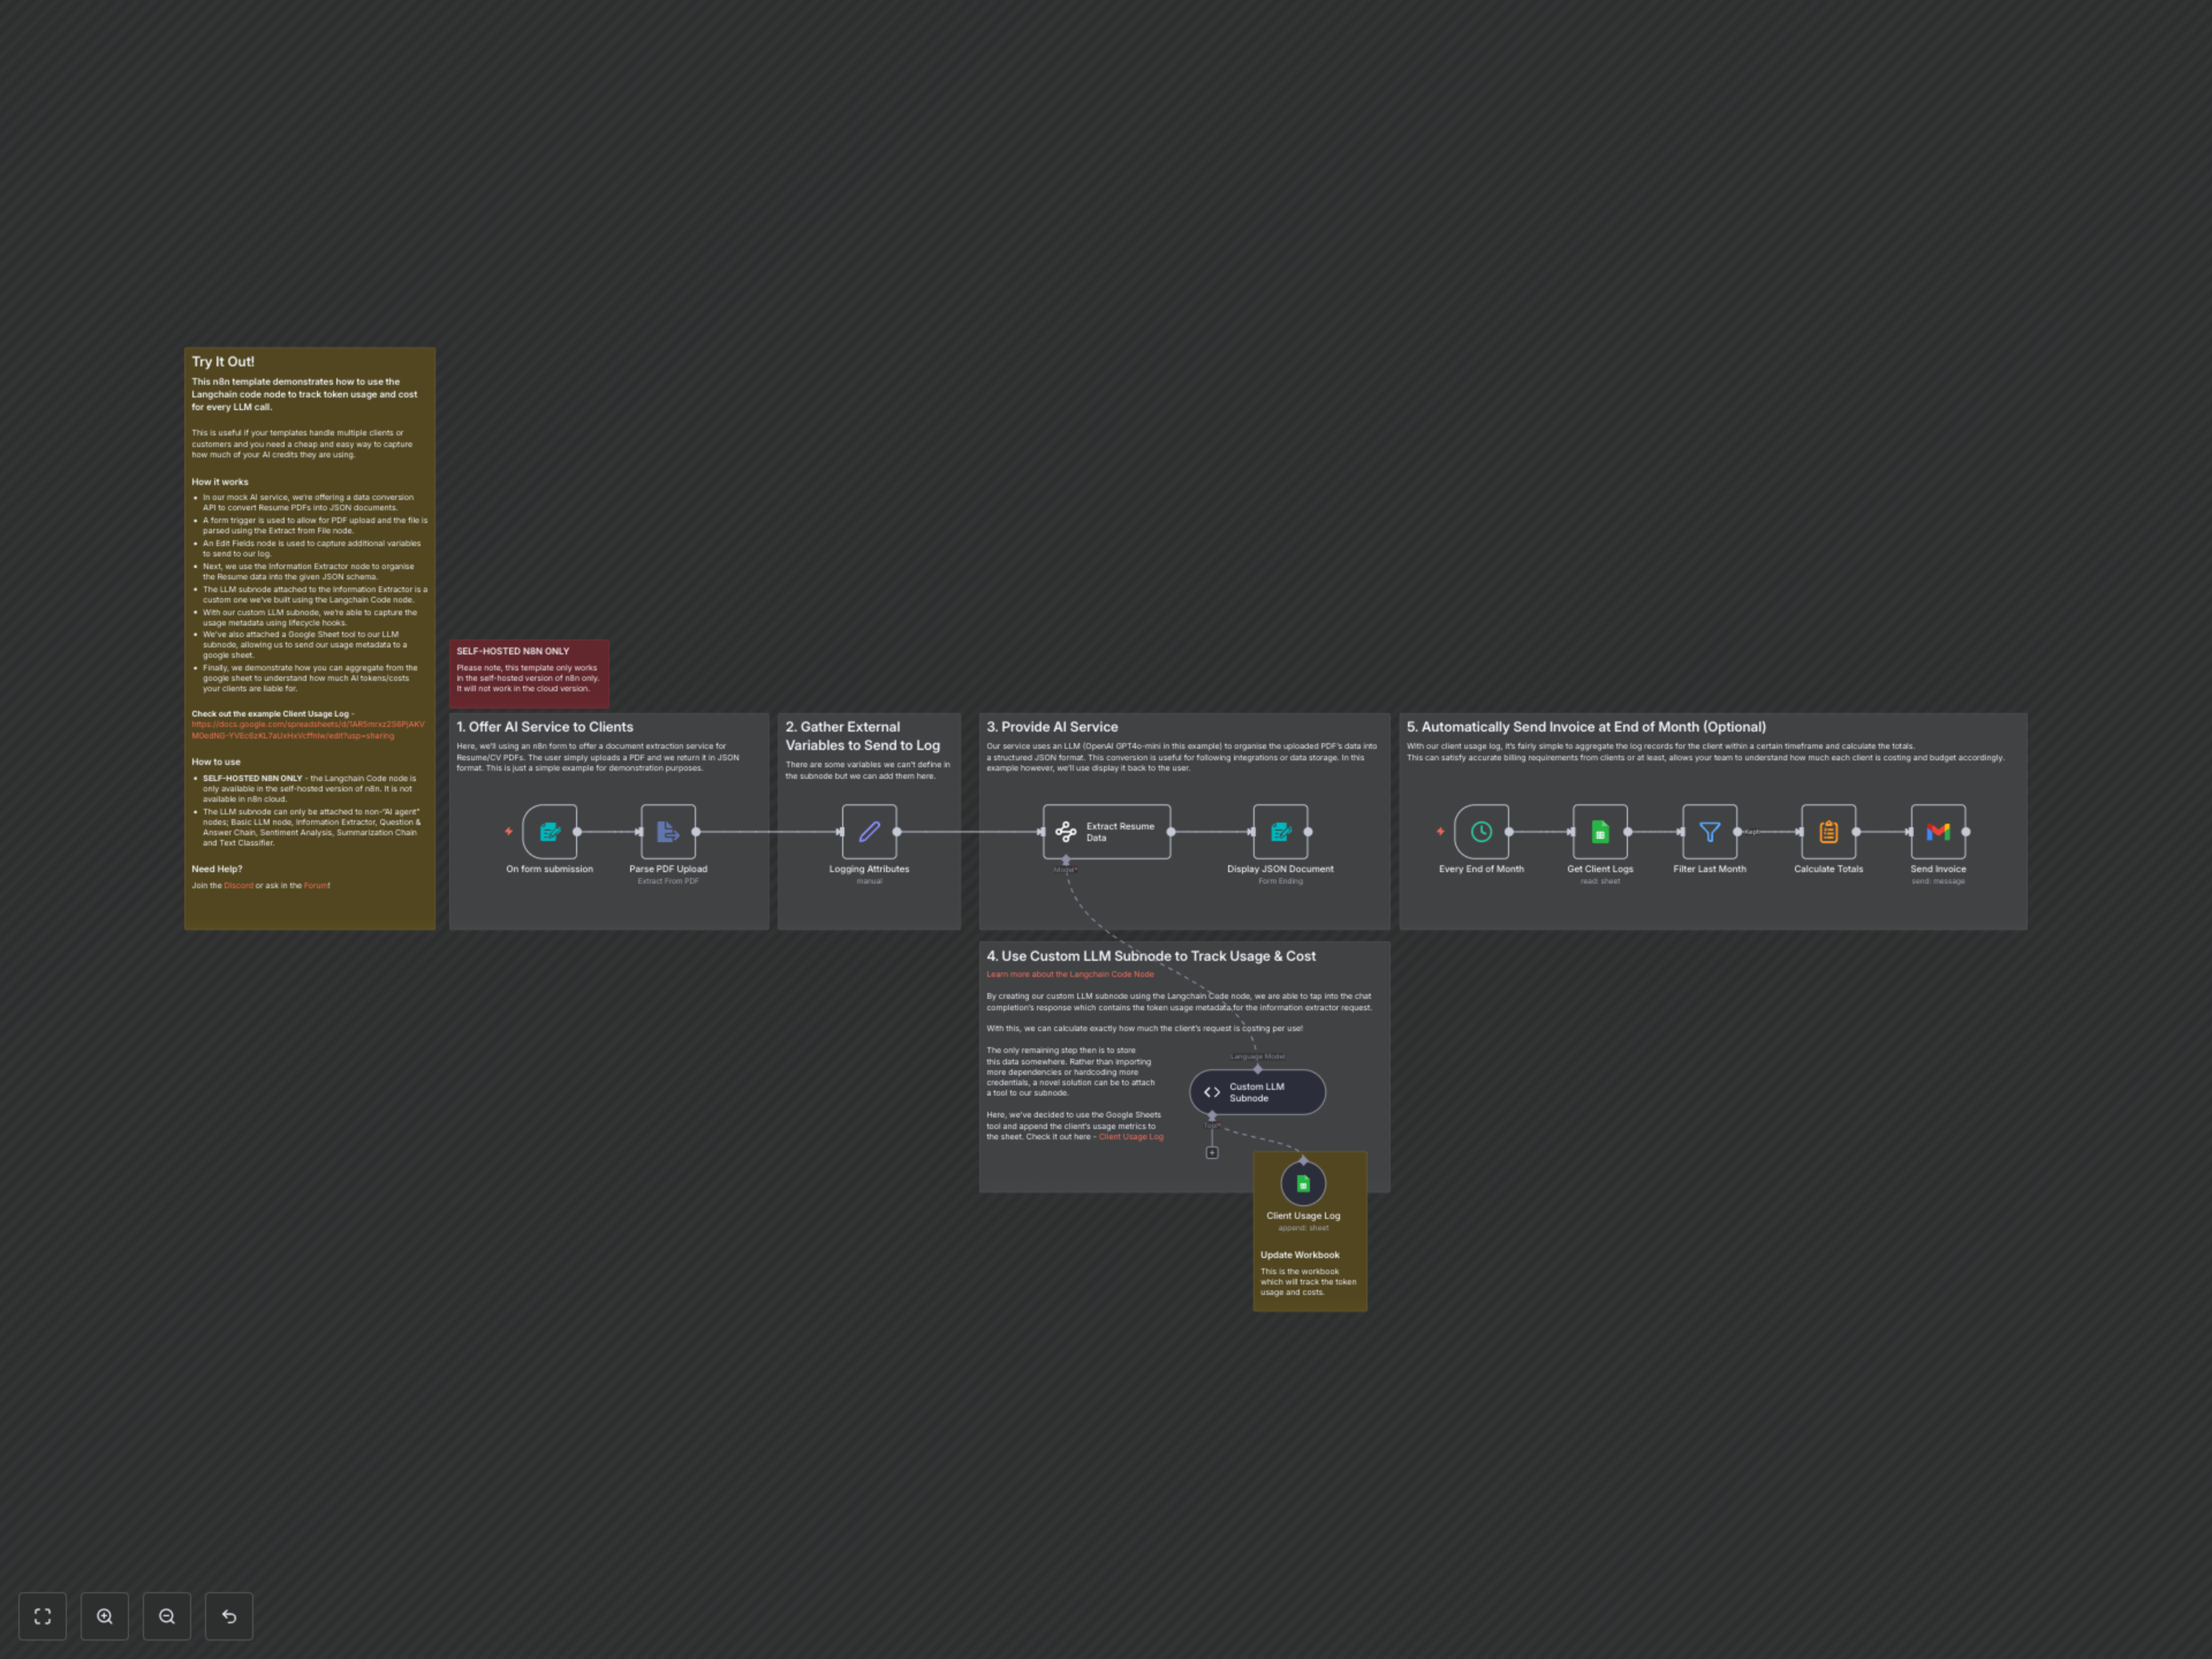Click the plus under Custom LLM Subnode's Tool output
The image size is (2212, 1659).
[1212, 1152]
